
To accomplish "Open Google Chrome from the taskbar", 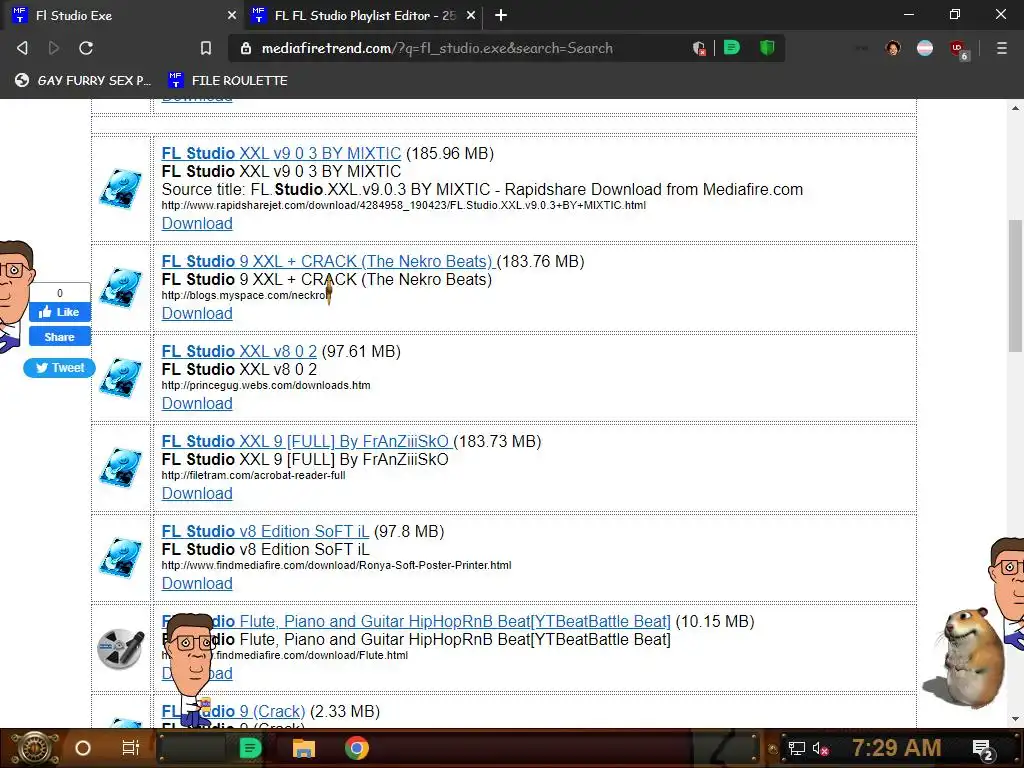I will coord(357,748).
